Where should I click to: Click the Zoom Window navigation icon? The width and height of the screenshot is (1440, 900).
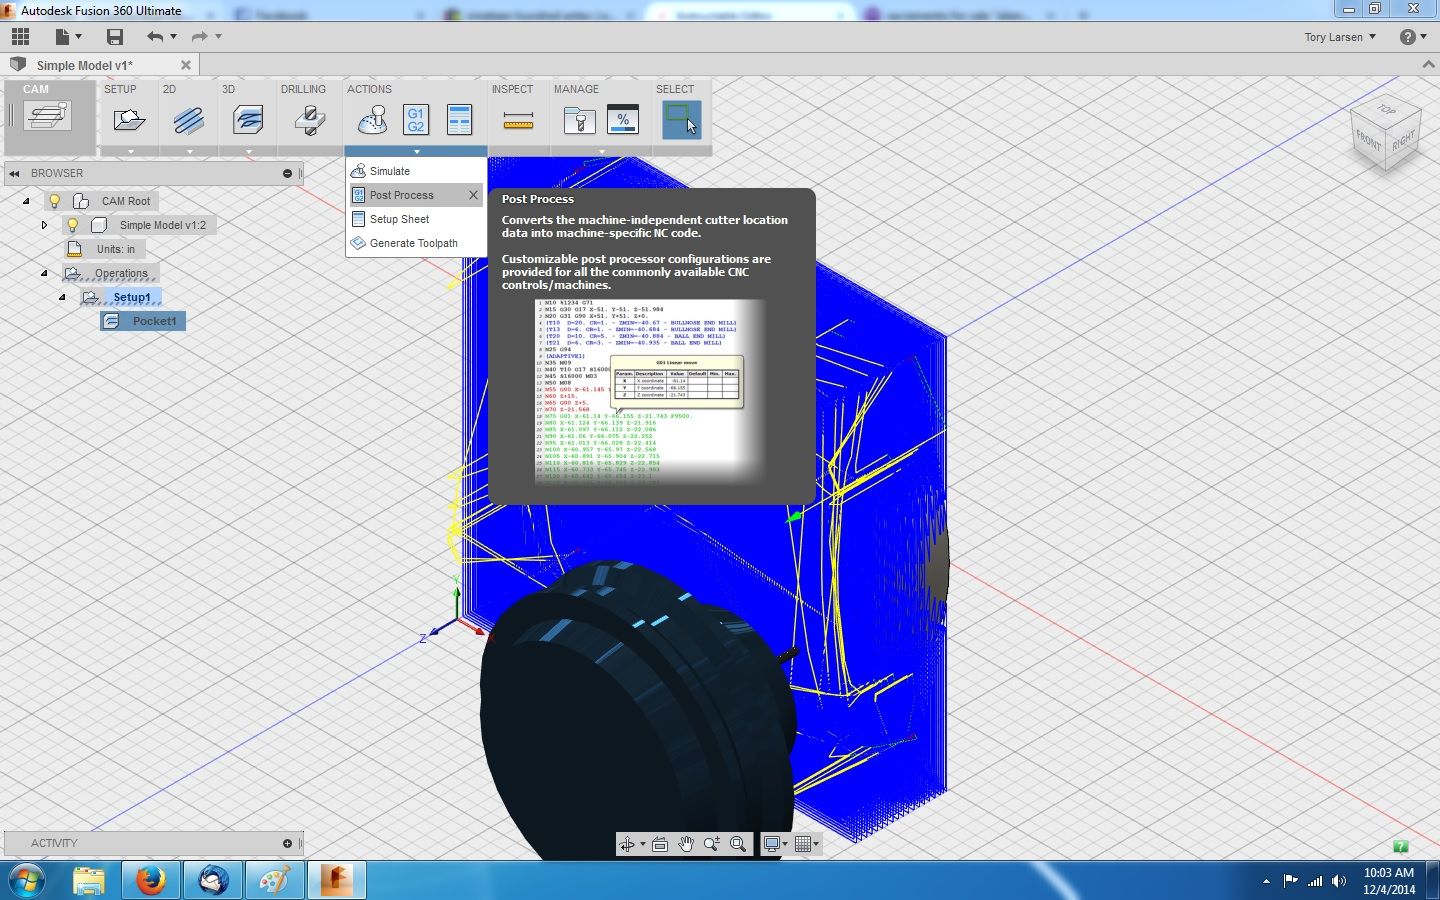click(x=739, y=844)
